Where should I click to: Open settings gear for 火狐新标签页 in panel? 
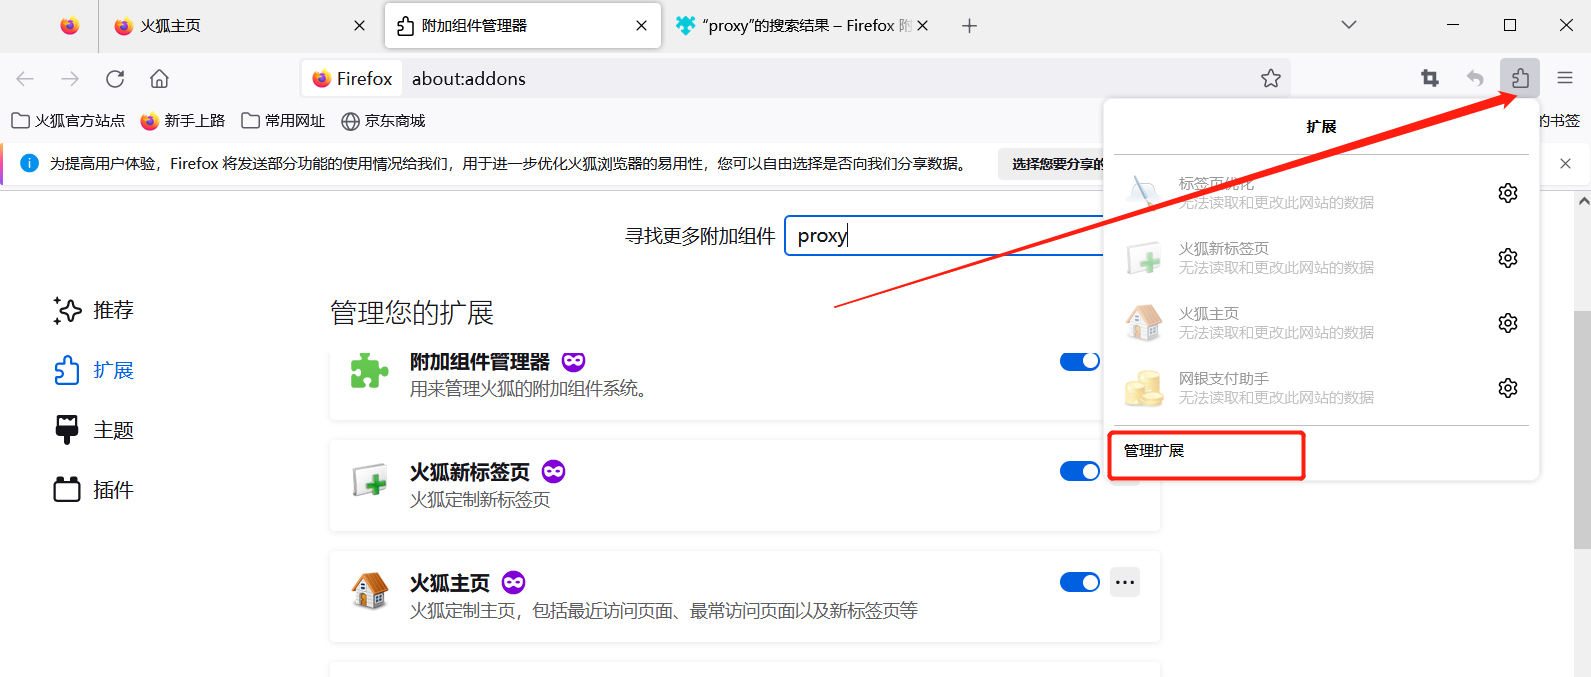pyautogui.click(x=1508, y=258)
